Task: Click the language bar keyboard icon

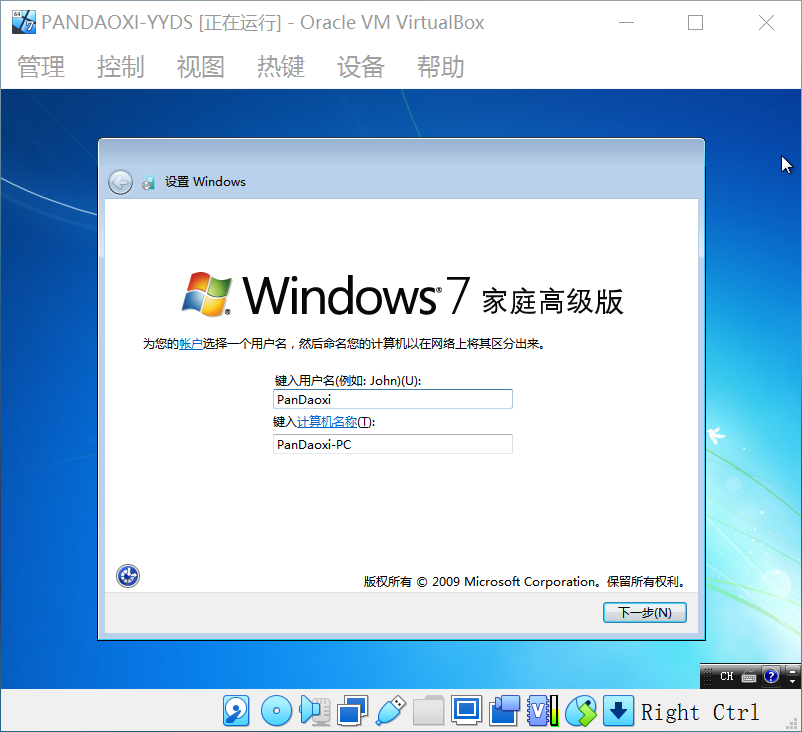Action: point(749,676)
